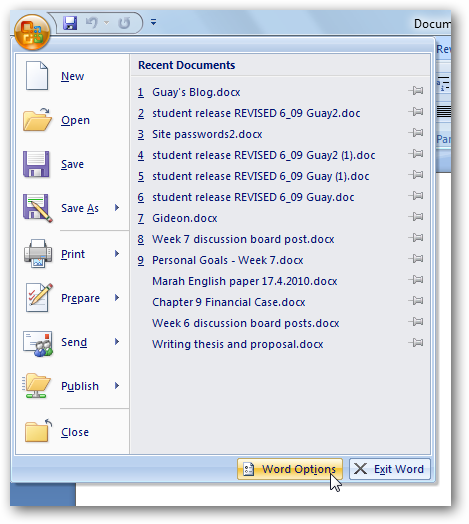
Task: Click the options icon on Word Options button
Action: pyautogui.click(x=248, y=469)
